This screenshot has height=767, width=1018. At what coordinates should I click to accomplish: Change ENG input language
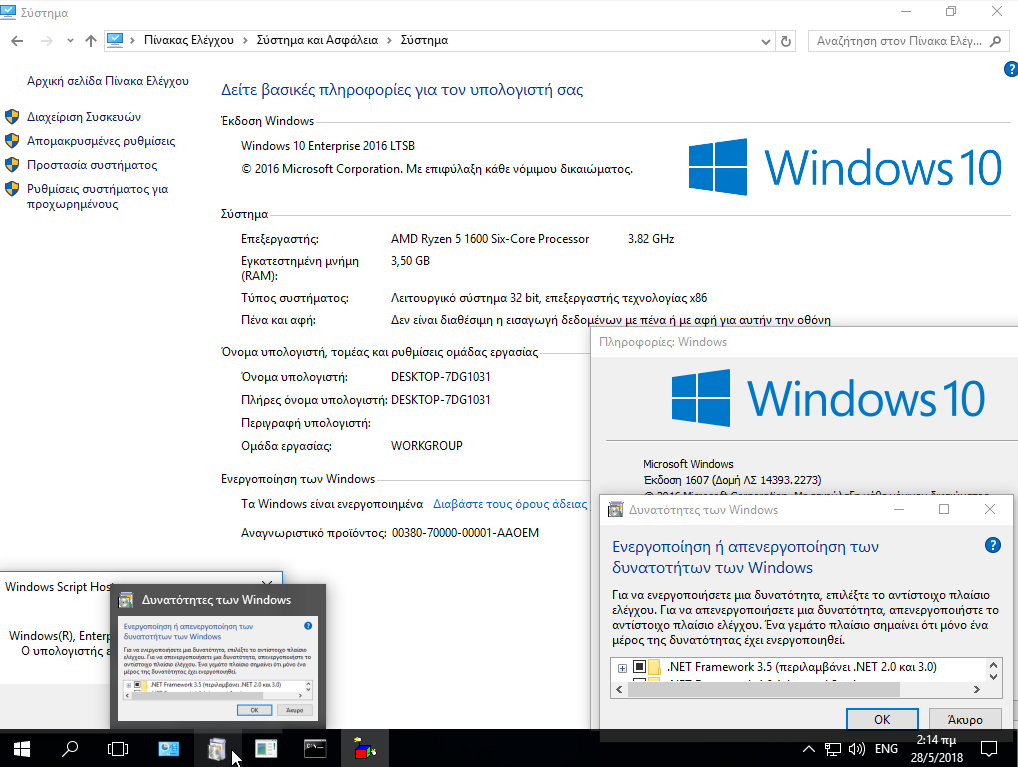pos(886,749)
